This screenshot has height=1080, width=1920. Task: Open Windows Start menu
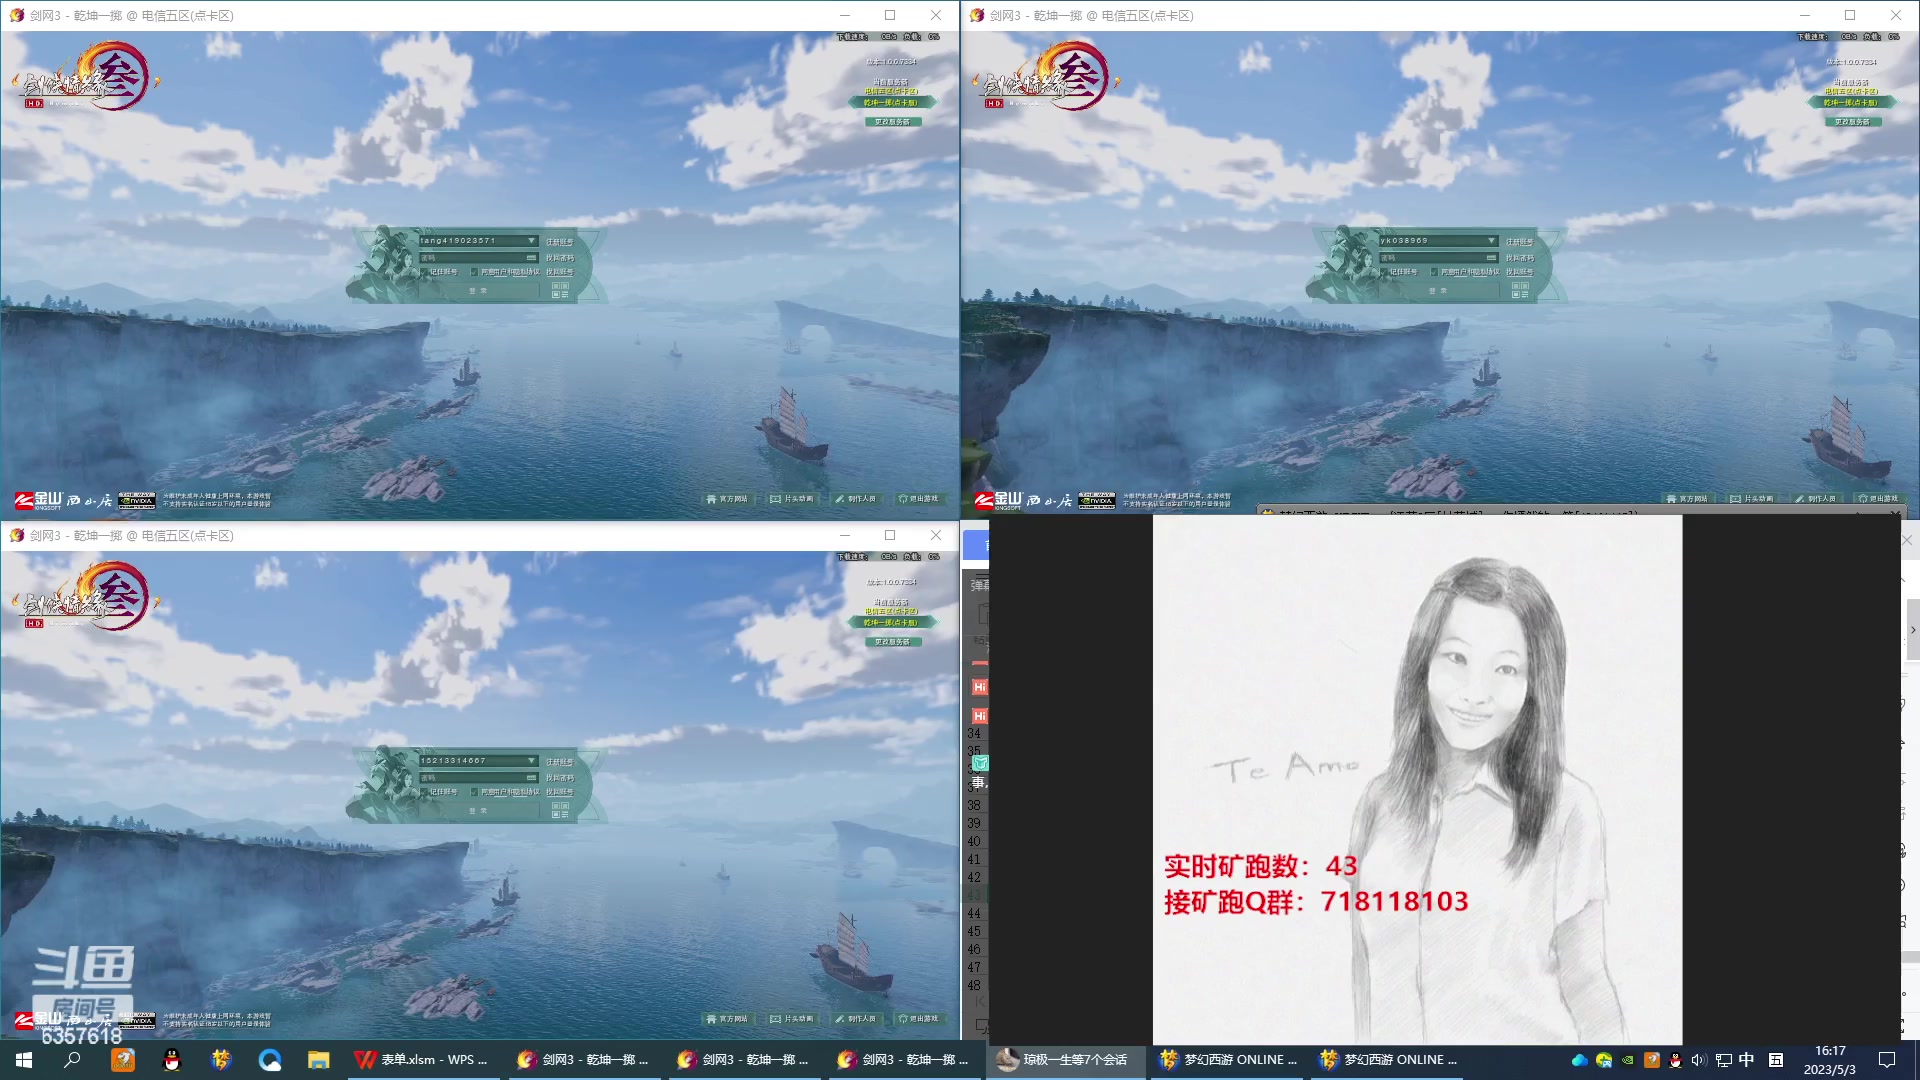point(24,1060)
